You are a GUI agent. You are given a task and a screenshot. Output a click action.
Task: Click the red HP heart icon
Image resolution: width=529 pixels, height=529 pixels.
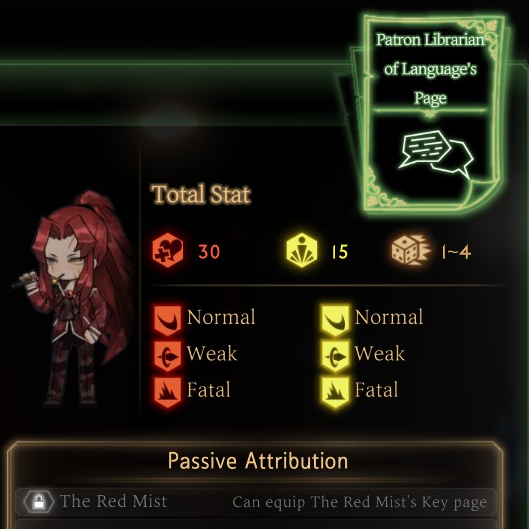168,250
